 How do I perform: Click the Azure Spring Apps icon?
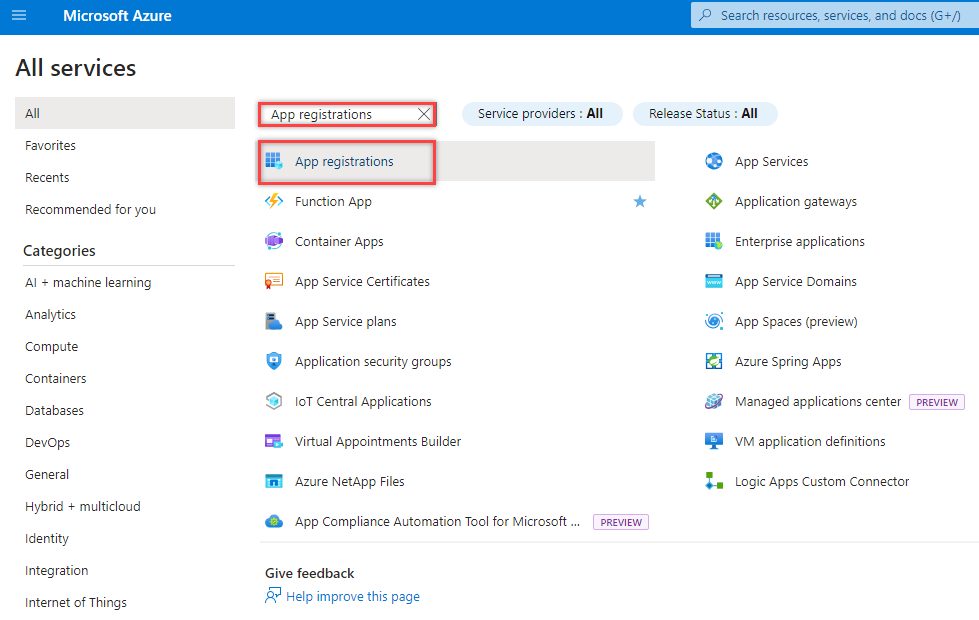(714, 361)
